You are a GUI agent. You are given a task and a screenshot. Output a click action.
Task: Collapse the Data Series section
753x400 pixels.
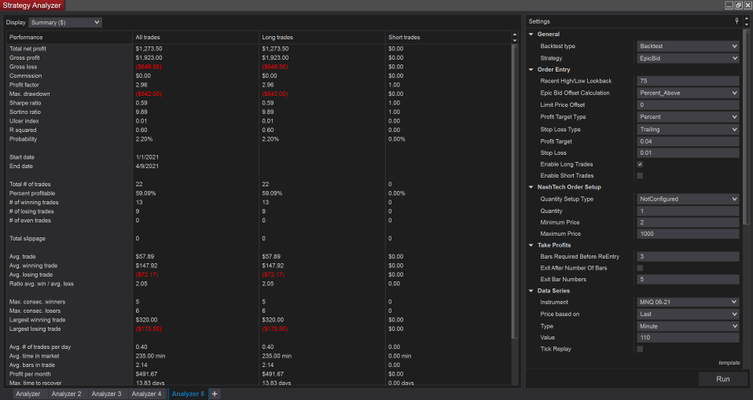coord(531,291)
